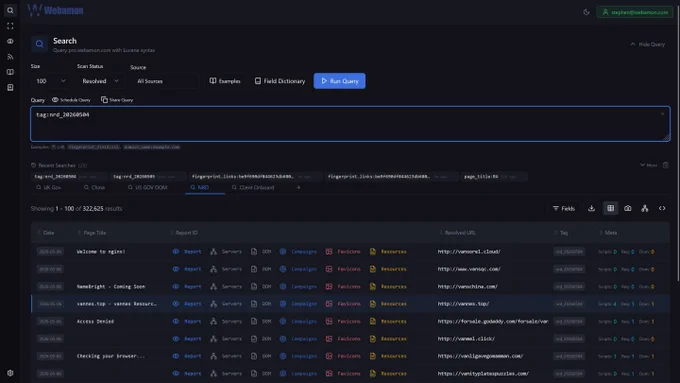Open the book icon in the sidebar
680x383 pixels.
pyautogui.click(x=10, y=72)
